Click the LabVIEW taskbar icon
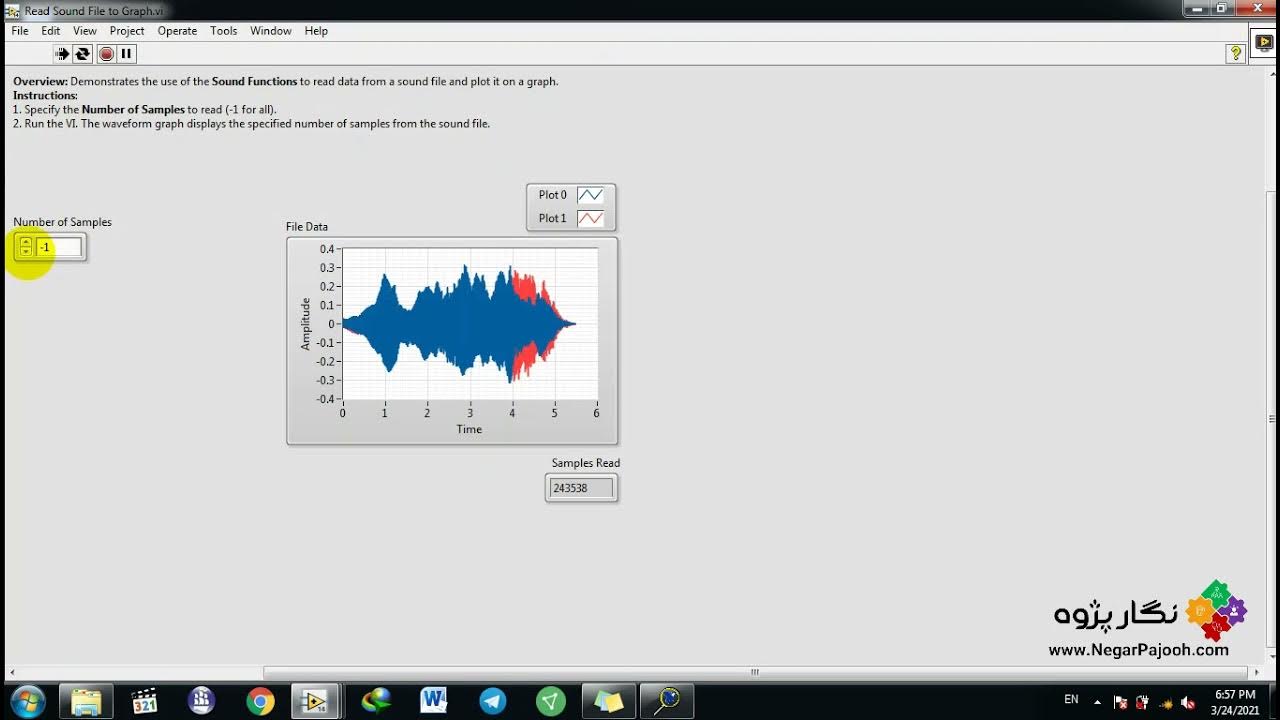Image resolution: width=1280 pixels, height=720 pixels. click(317, 701)
